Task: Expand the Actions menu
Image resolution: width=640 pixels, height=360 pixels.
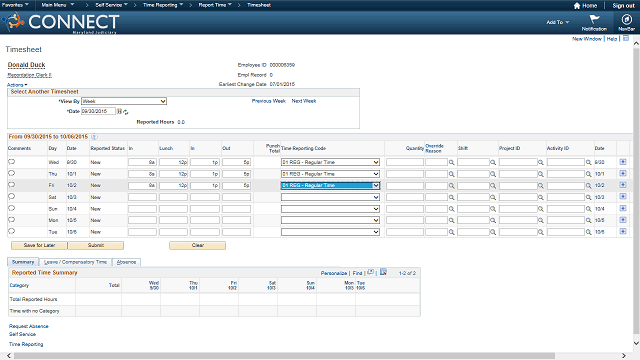Action: tap(17, 85)
